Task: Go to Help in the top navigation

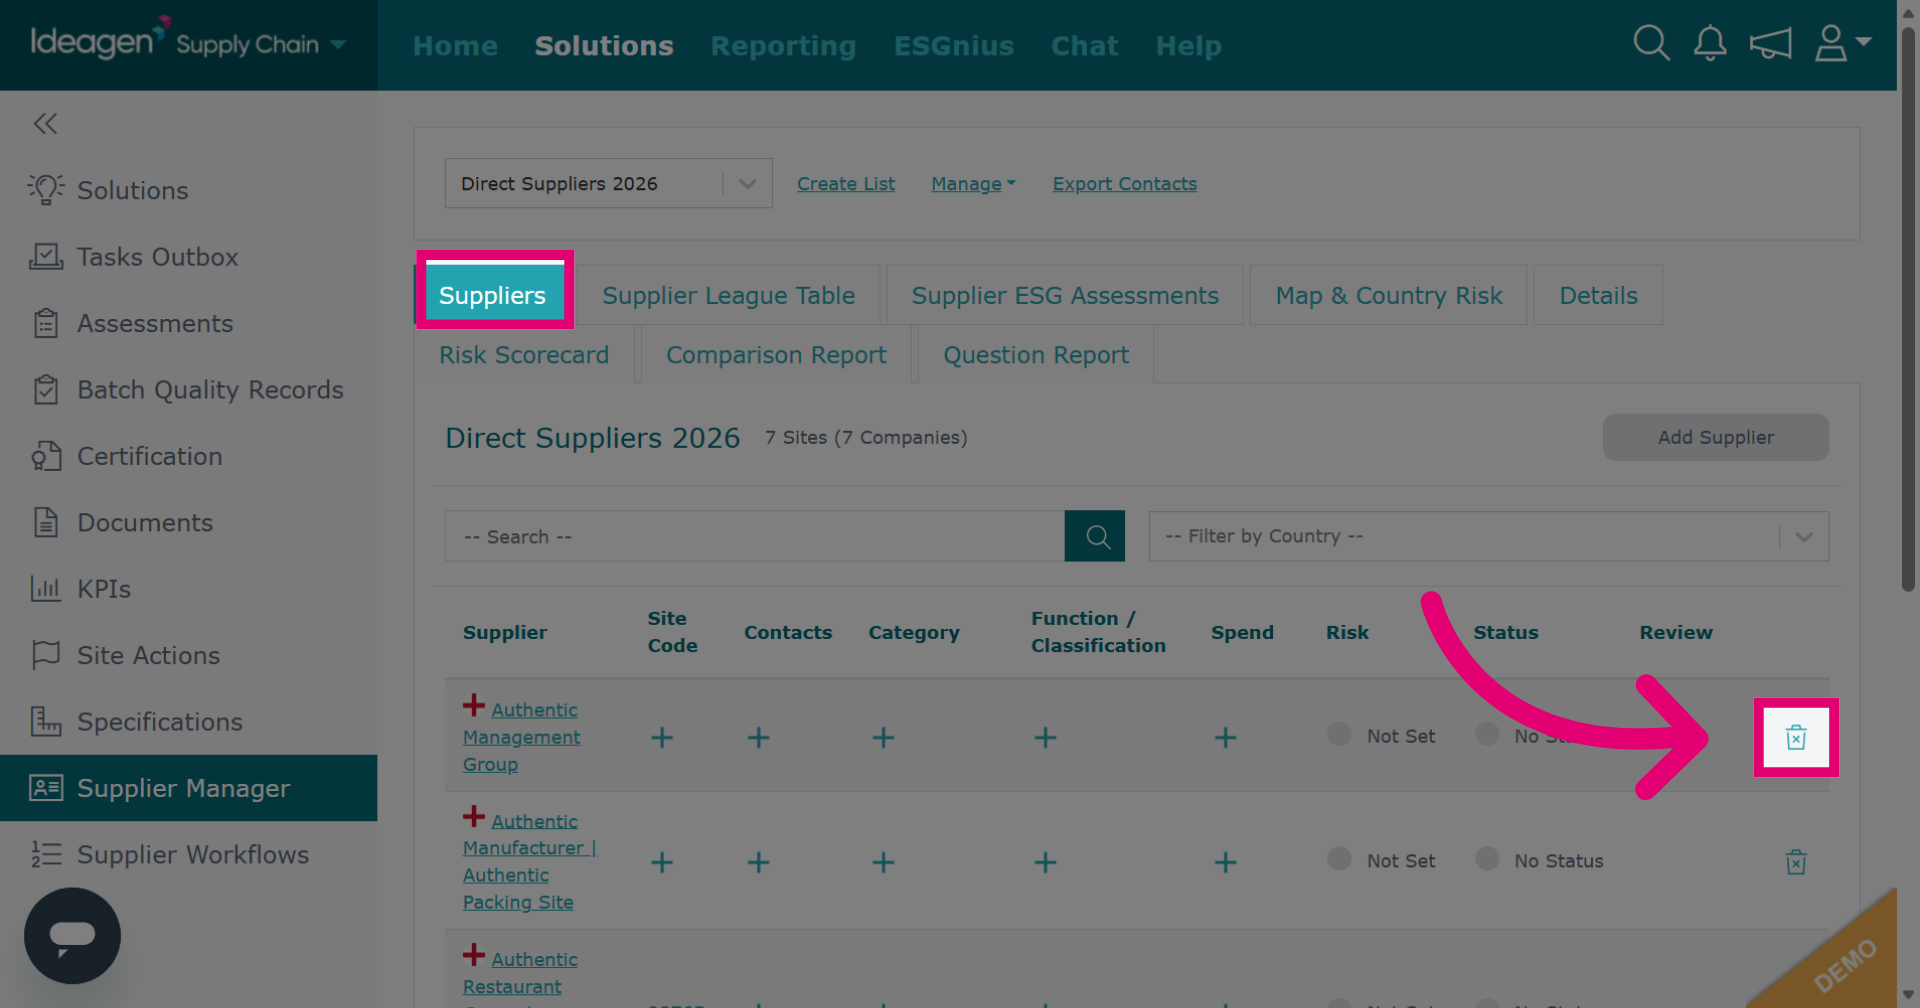Action: tap(1189, 46)
